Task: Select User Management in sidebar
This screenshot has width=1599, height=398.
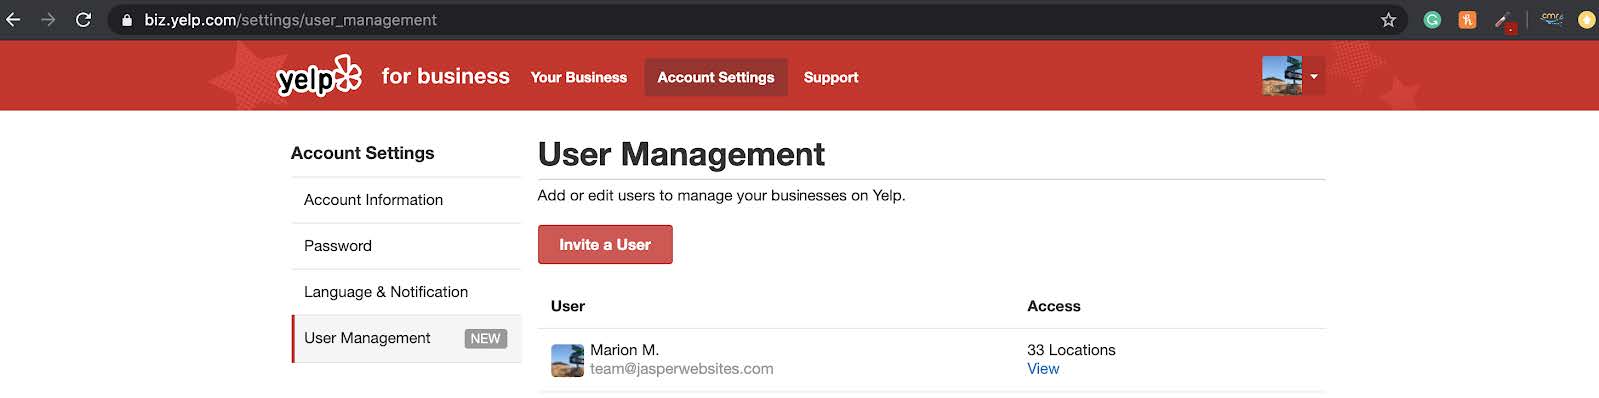Action: 406,338
